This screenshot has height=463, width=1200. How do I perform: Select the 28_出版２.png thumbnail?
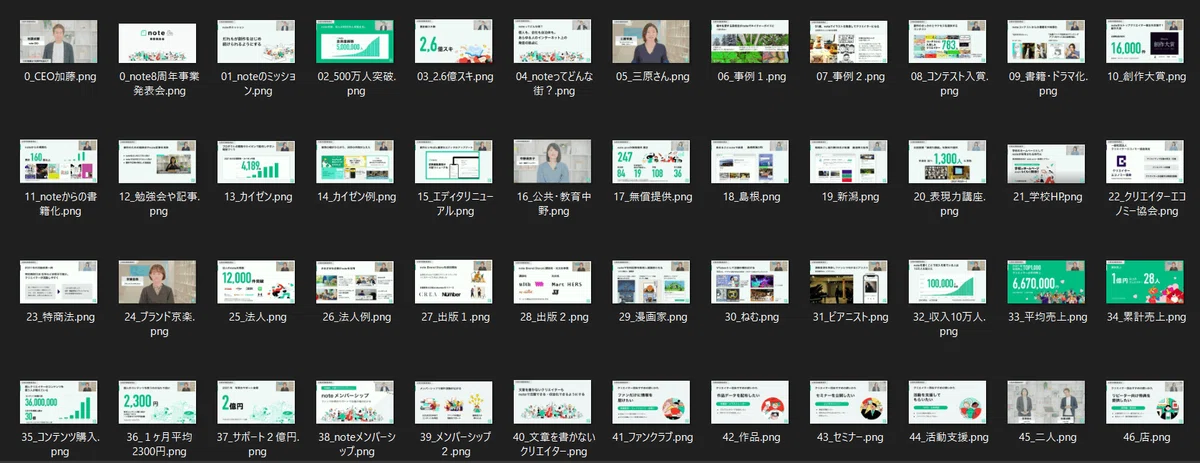click(x=553, y=283)
